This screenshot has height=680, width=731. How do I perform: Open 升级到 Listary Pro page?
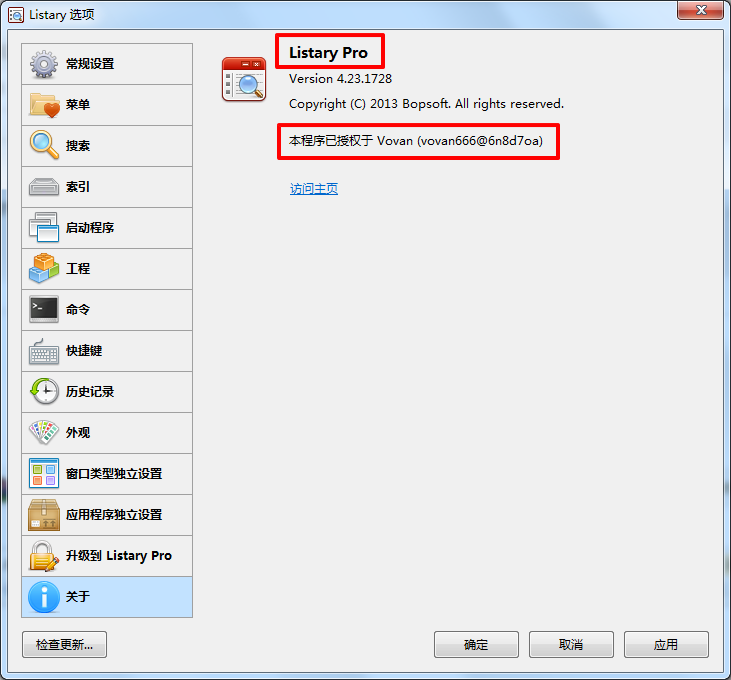107,556
